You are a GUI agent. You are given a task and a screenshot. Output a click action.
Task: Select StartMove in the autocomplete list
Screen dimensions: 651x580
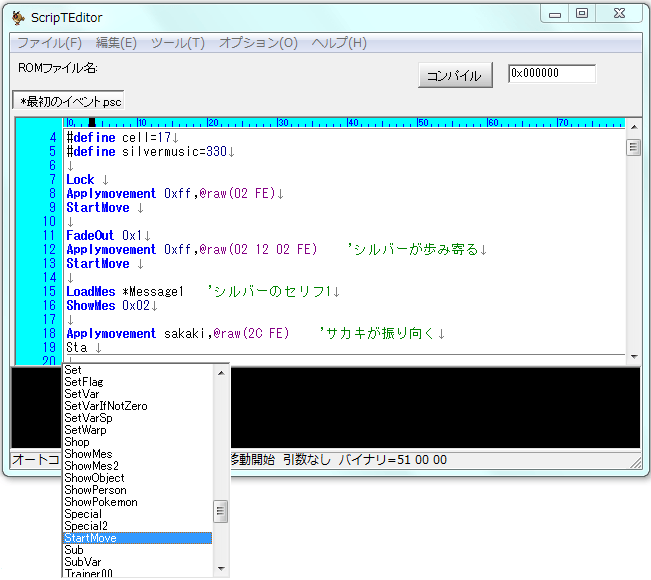[138, 538]
